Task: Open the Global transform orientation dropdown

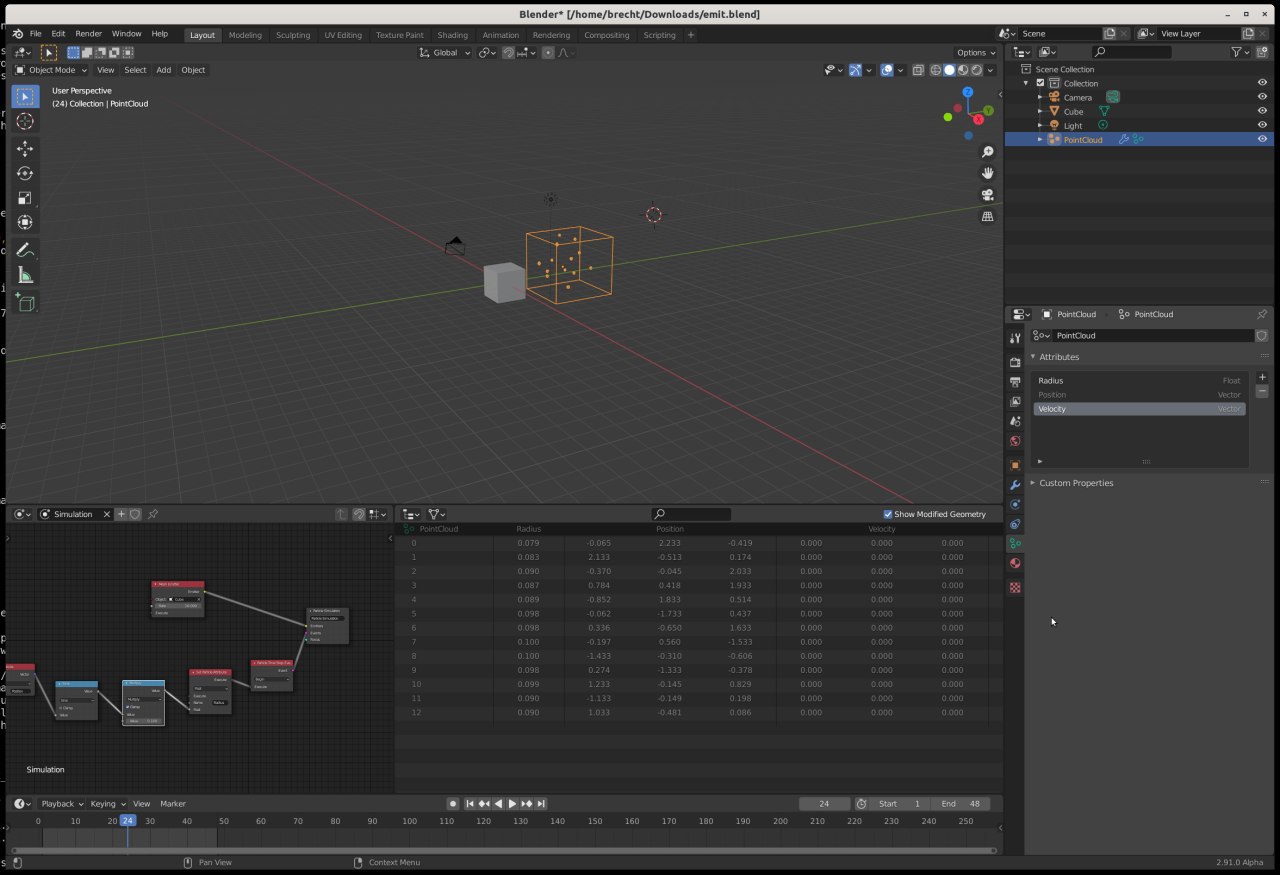Action: (445, 52)
